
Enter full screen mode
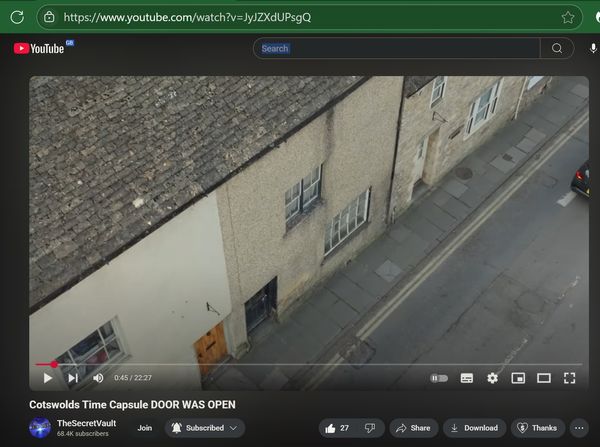coord(569,378)
